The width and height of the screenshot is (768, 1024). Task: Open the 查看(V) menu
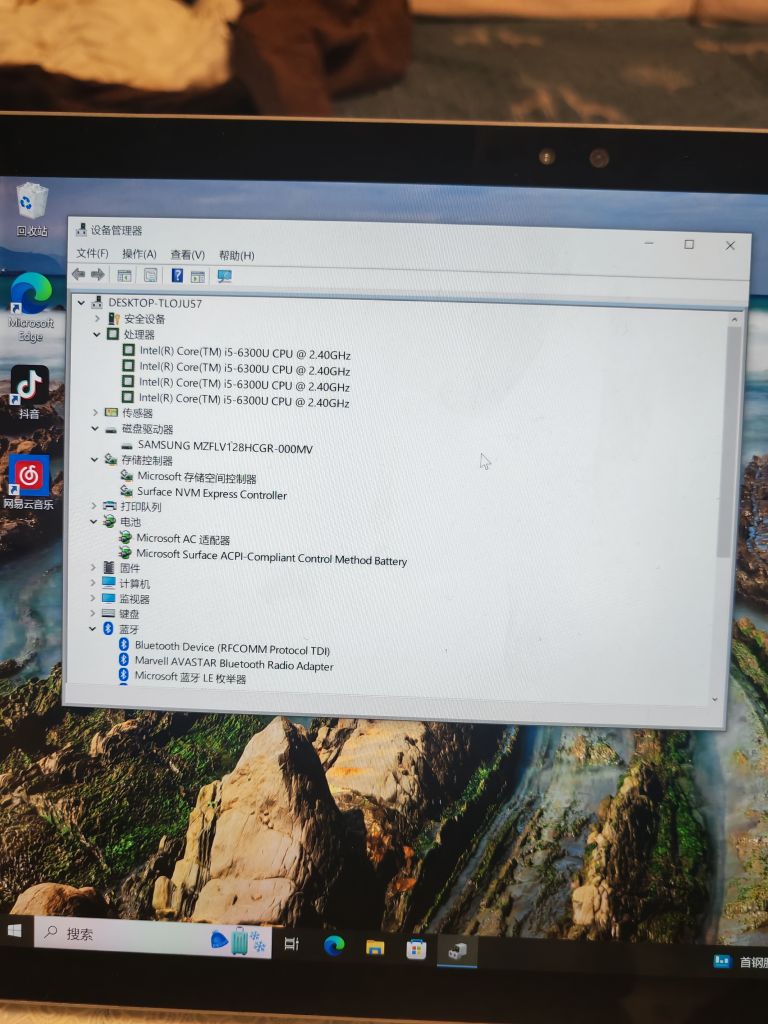(187, 255)
